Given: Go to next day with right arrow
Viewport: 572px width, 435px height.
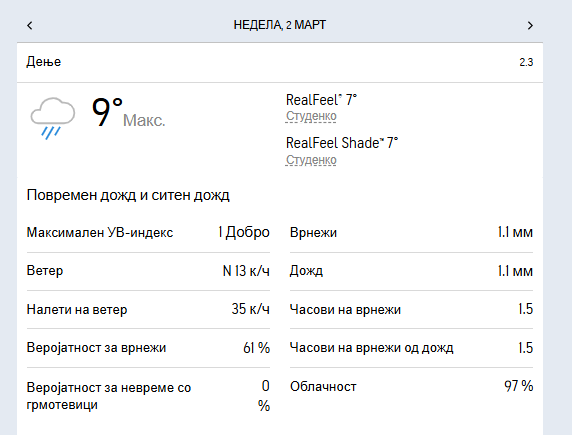Looking at the screenshot, I should pos(530,25).
